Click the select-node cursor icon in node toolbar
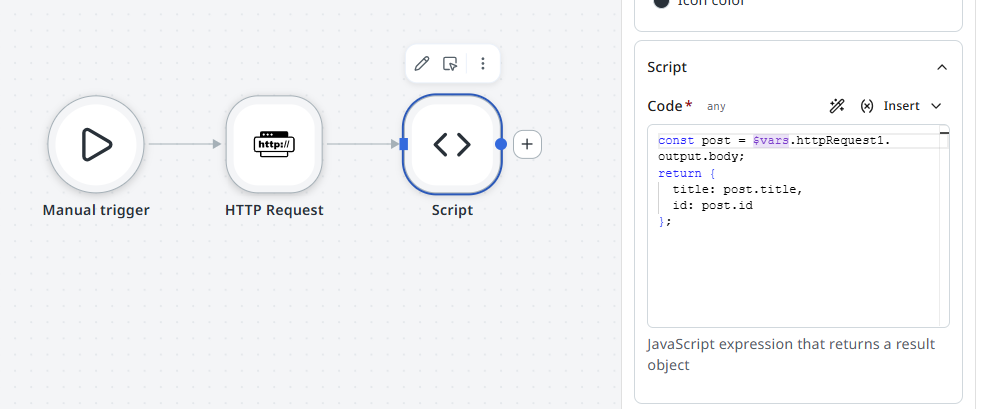 pyautogui.click(x=450, y=63)
